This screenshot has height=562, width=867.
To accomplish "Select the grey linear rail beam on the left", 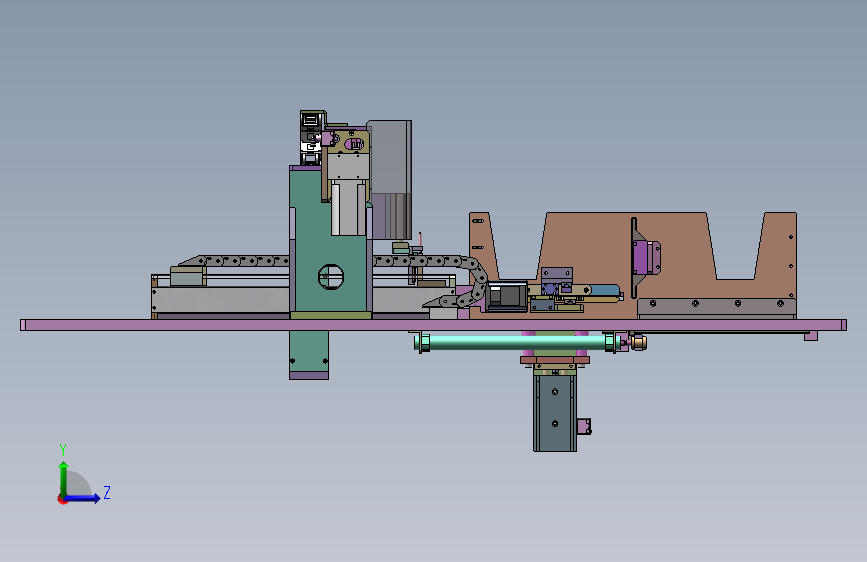I will [220, 299].
